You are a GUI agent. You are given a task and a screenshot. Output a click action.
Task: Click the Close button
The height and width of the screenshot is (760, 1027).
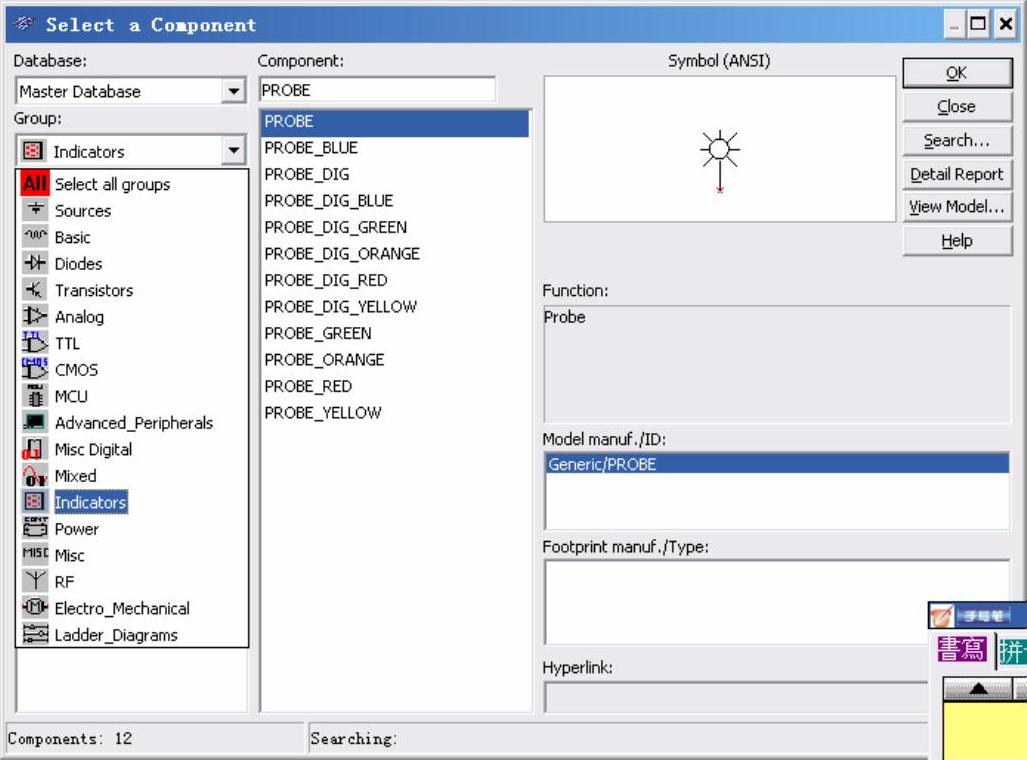tap(957, 106)
